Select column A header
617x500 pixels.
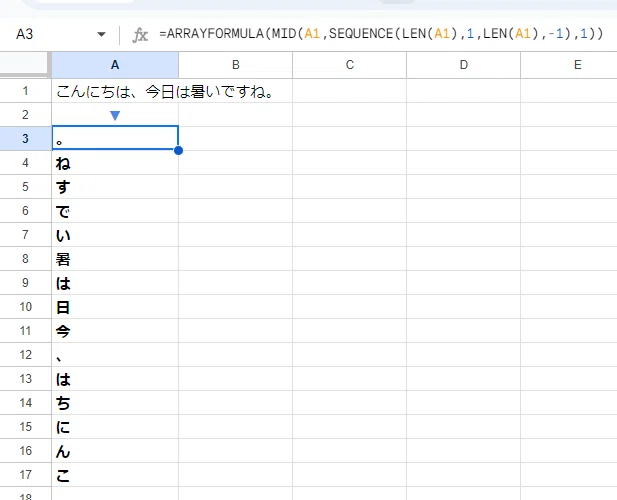coord(115,65)
